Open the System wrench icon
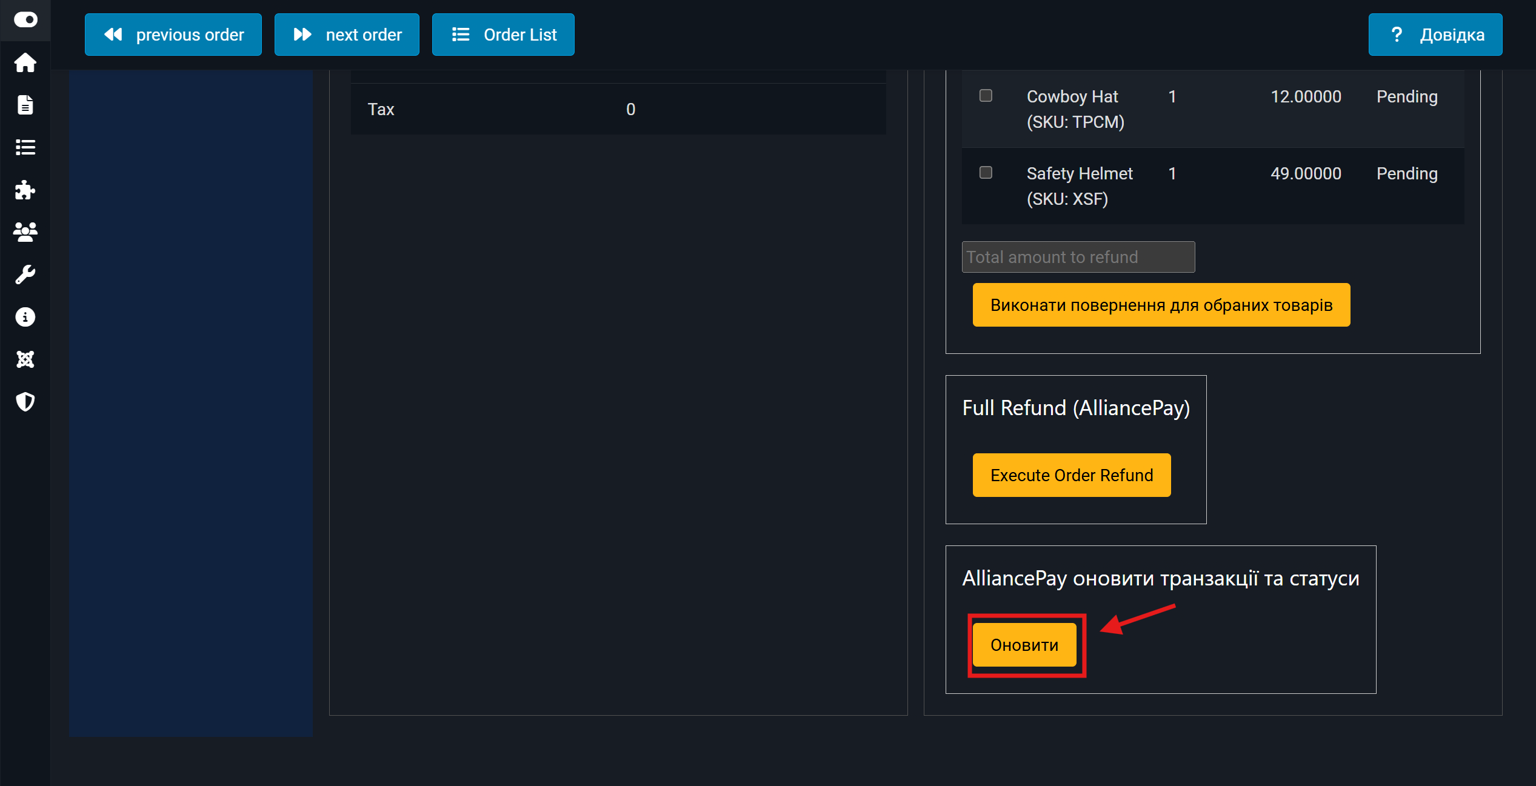The width and height of the screenshot is (1536, 786). pyautogui.click(x=25, y=275)
